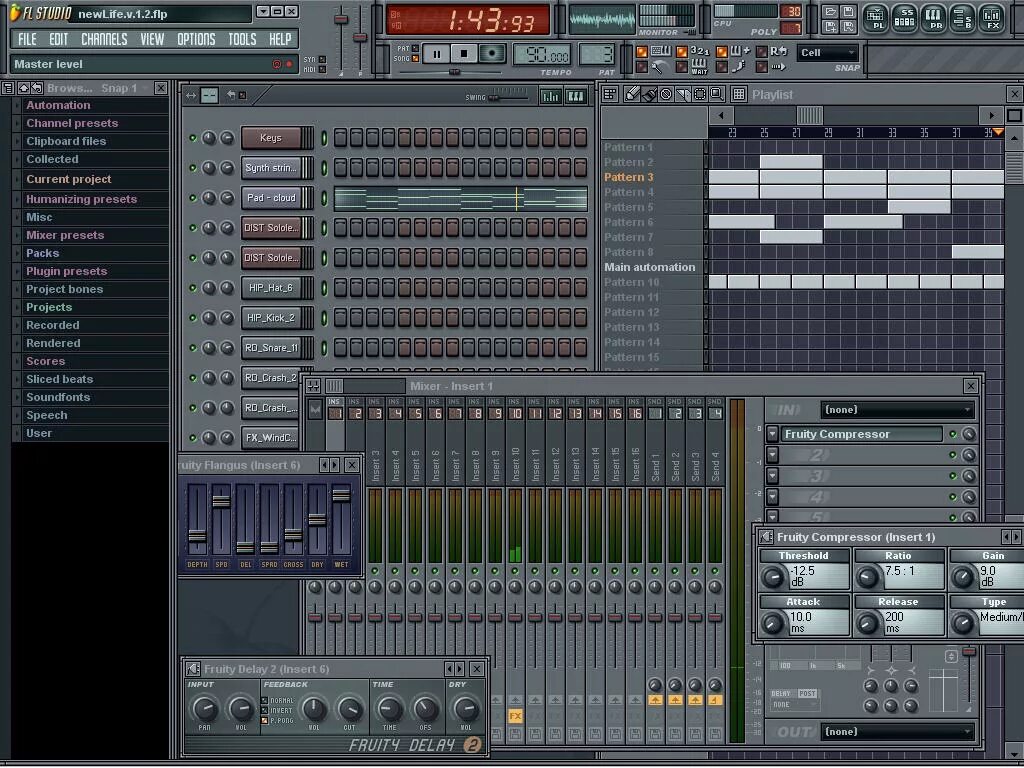Click the record button in transport
Image resolution: width=1024 pixels, height=768 pixels.
click(492, 54)
